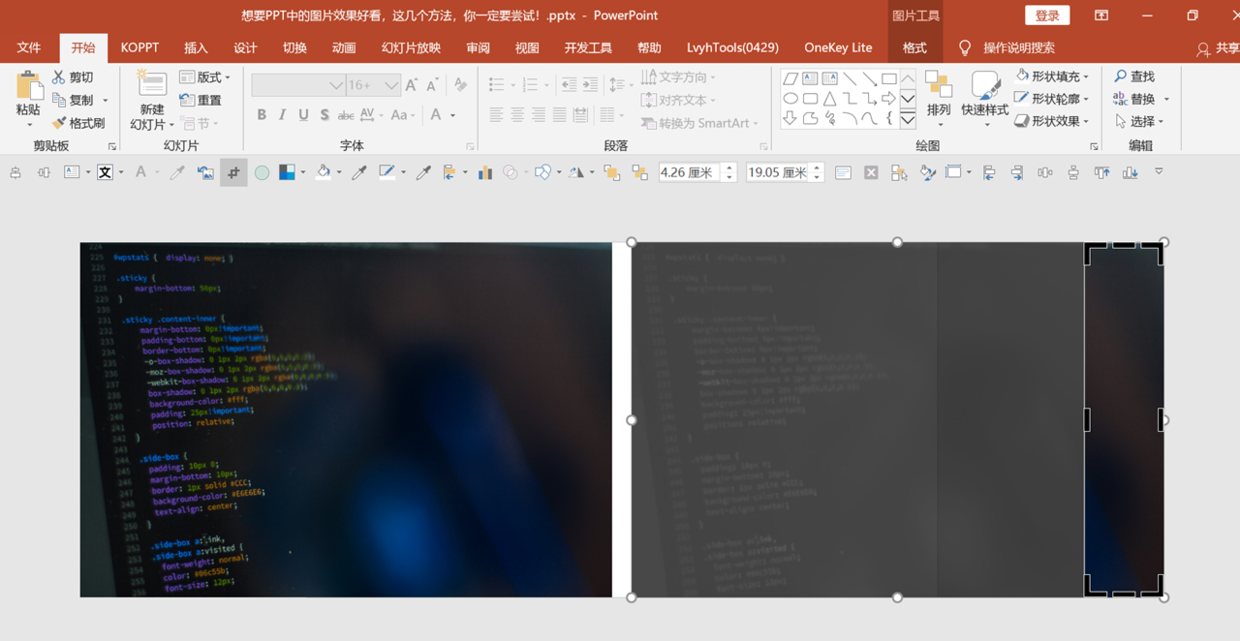Toggle justify text alignment

[x=559, y=116]
